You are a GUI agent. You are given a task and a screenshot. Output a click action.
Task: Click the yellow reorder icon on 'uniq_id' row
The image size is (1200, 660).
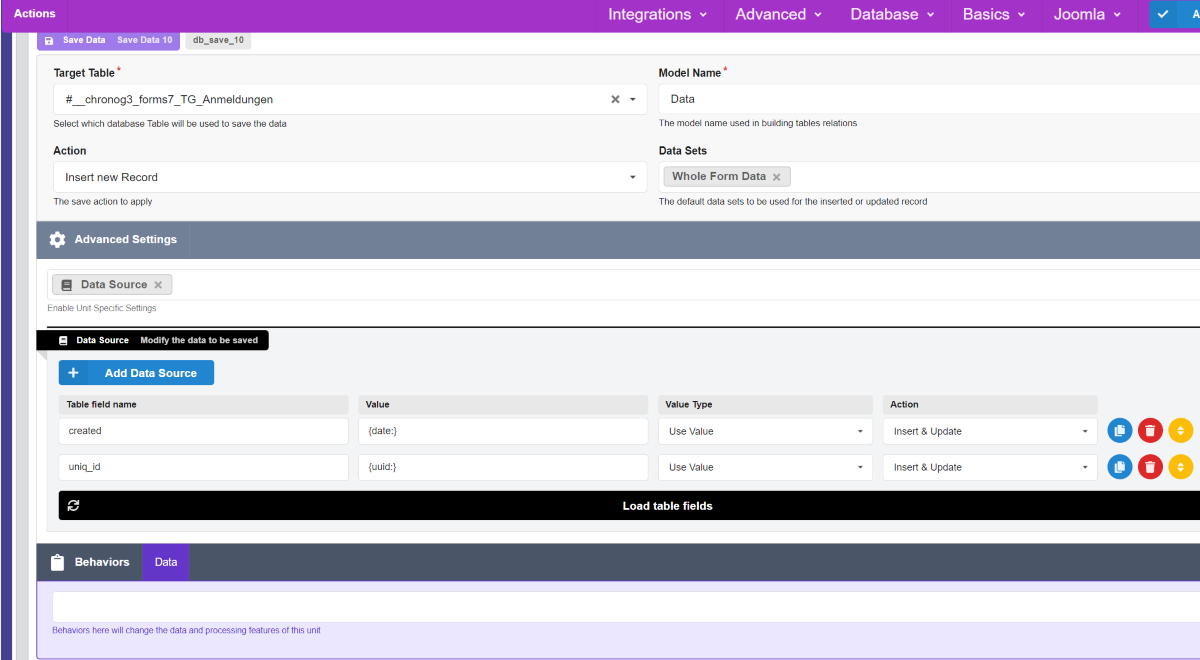pyautogui.click(x=1181, y=467)
